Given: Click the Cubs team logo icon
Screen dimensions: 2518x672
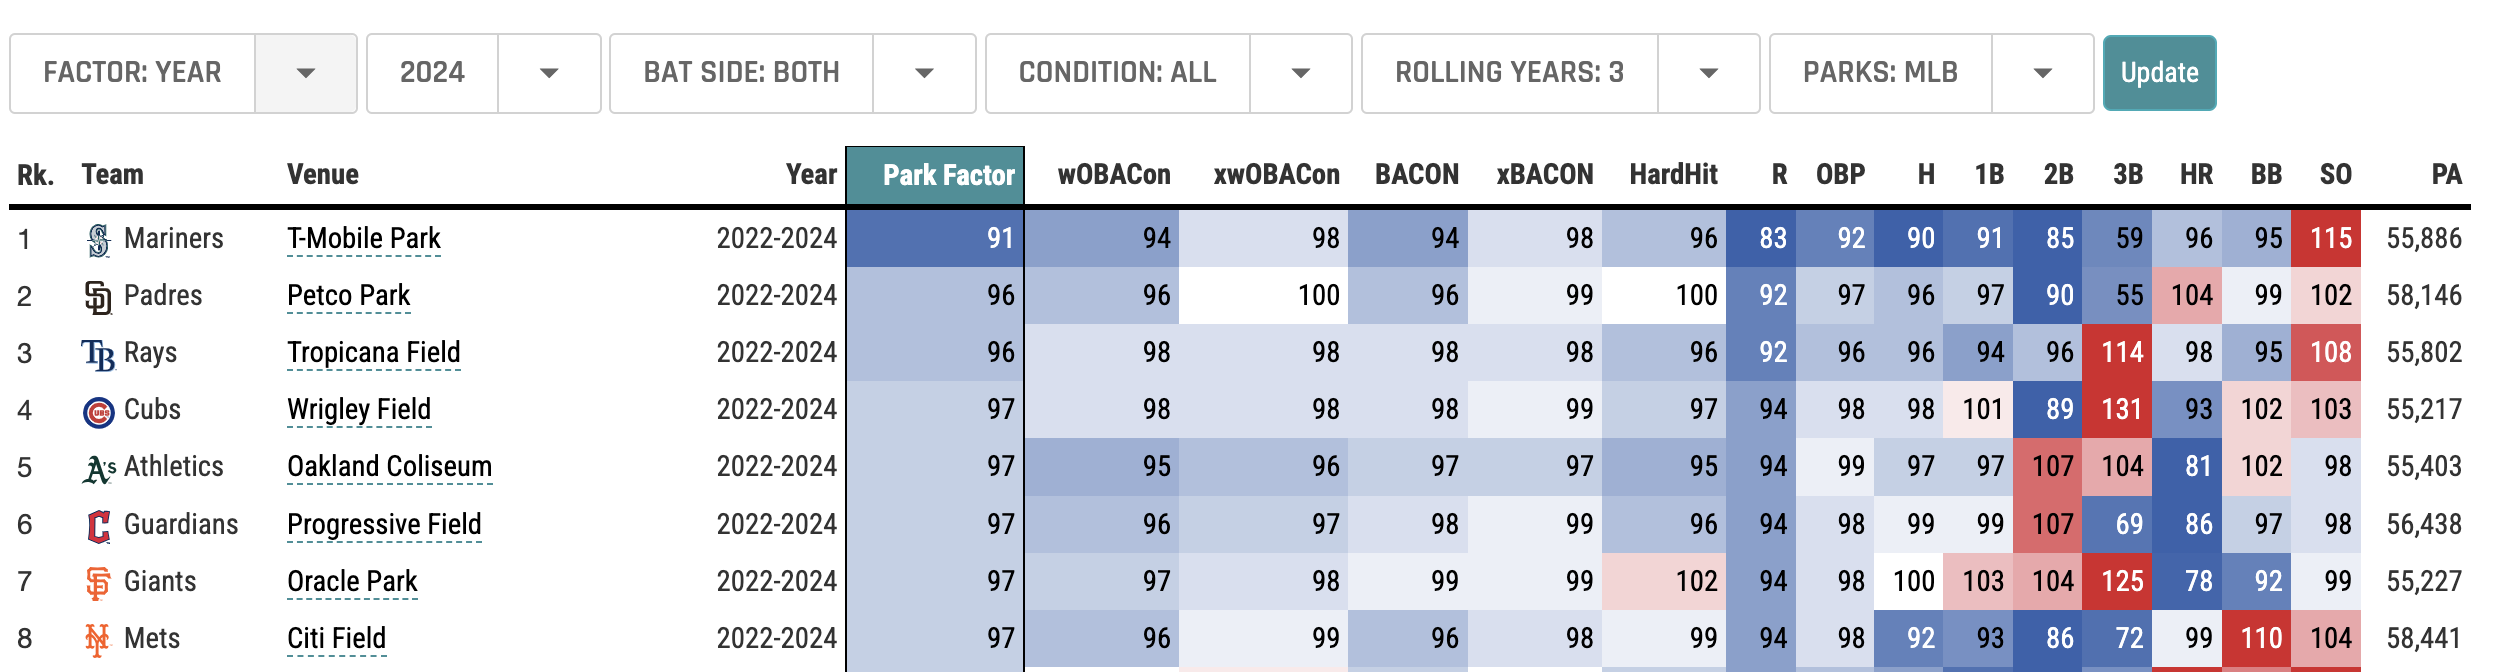Looking at the screenshot, I should 98,411.
